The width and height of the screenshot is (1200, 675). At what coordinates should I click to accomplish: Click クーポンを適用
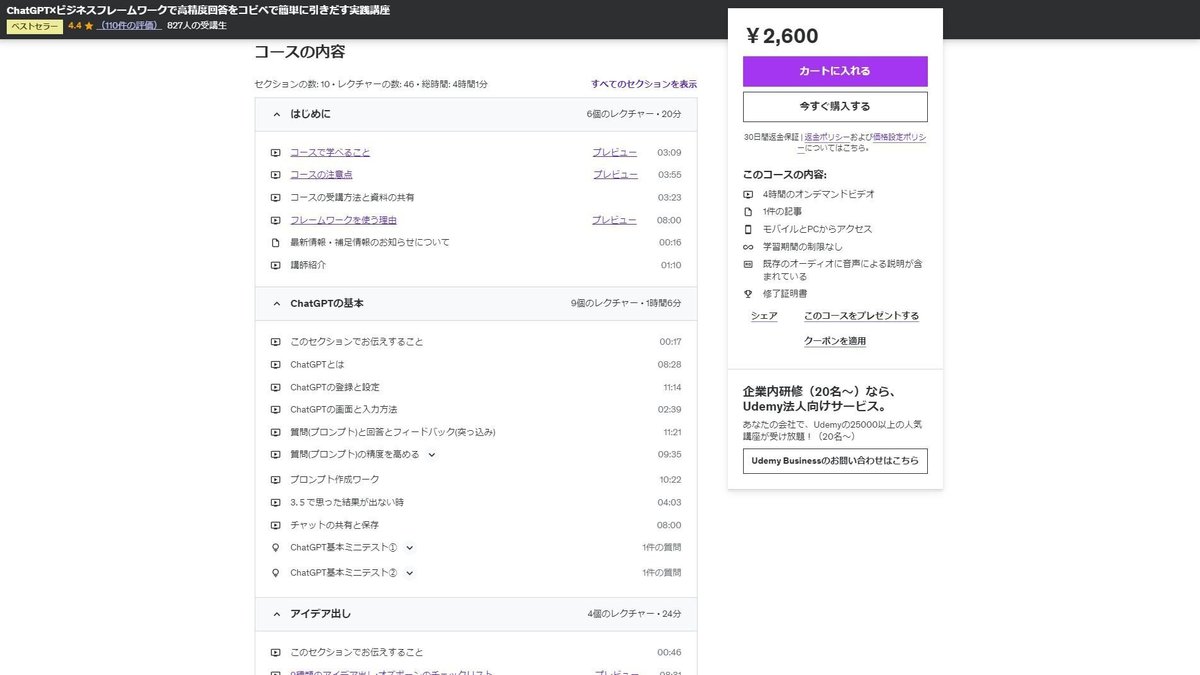click(835, 341)
